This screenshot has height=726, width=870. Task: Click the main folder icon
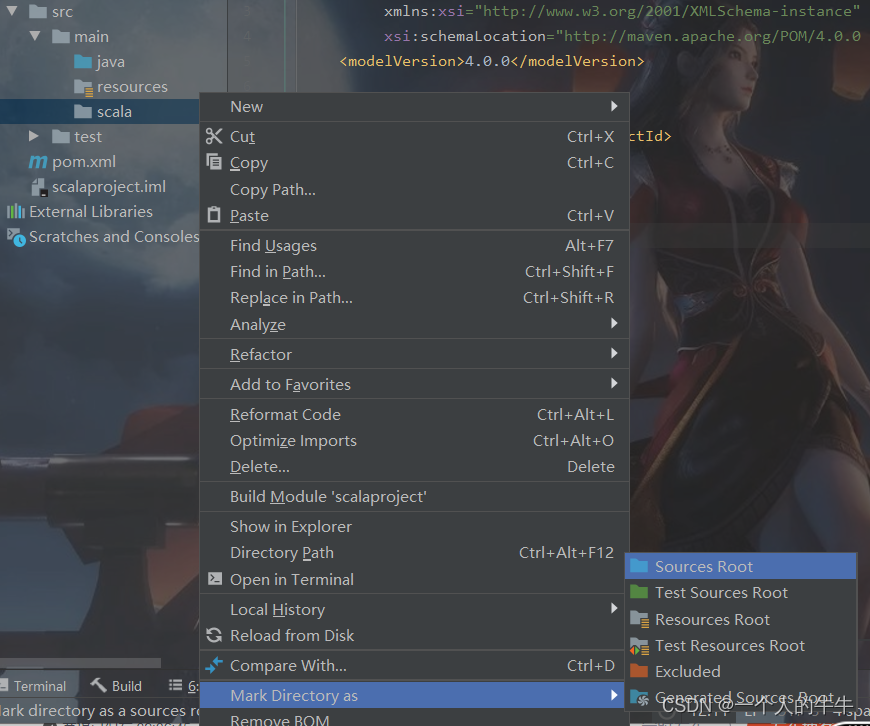[60, 37]
